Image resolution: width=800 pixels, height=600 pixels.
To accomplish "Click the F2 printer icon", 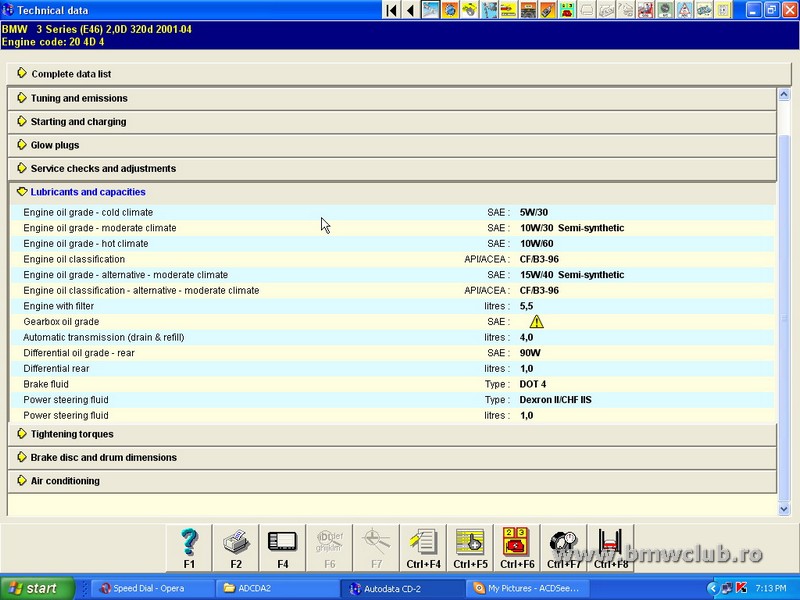I will tap(236, 548).
